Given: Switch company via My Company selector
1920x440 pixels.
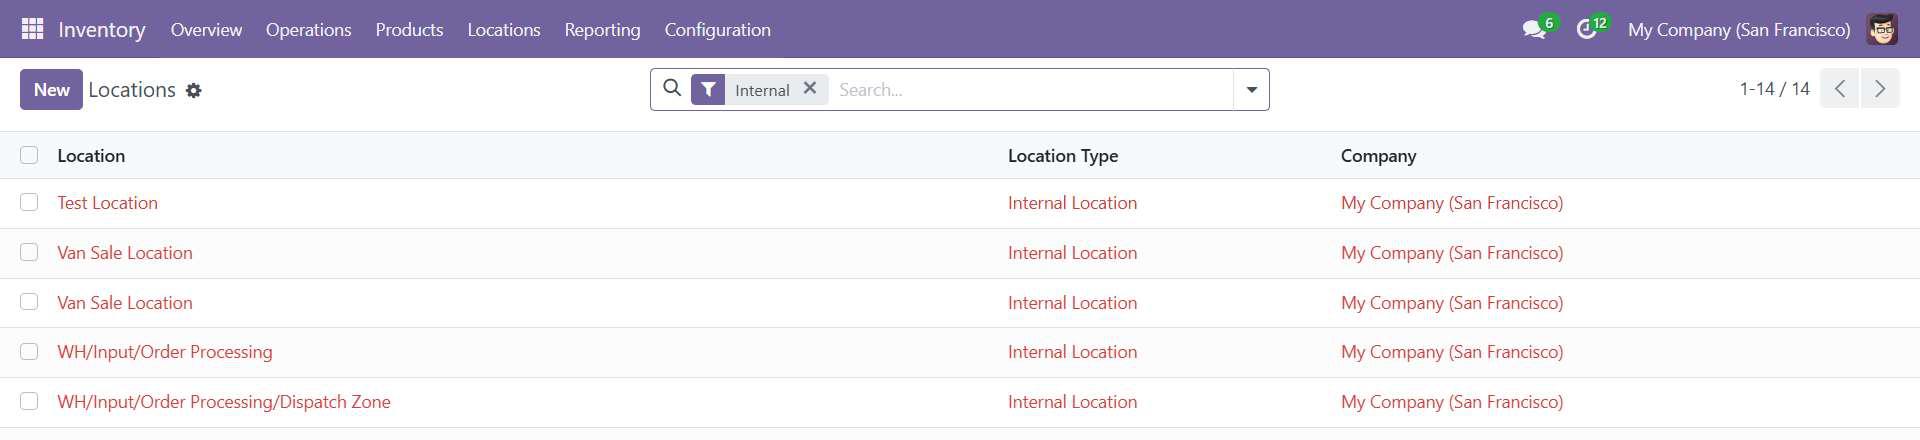Looking at the screenshot, I should point(1738,30).
